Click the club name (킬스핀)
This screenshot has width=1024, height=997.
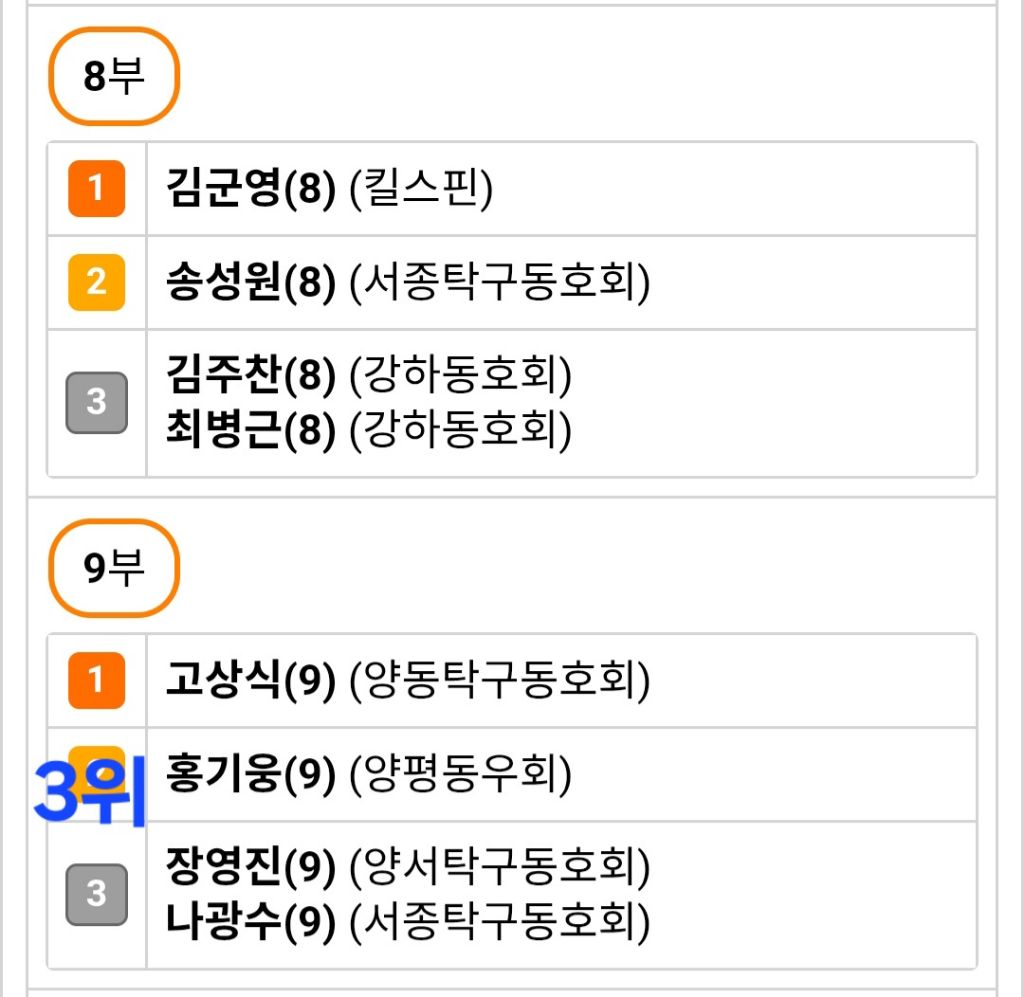[421, 189]
